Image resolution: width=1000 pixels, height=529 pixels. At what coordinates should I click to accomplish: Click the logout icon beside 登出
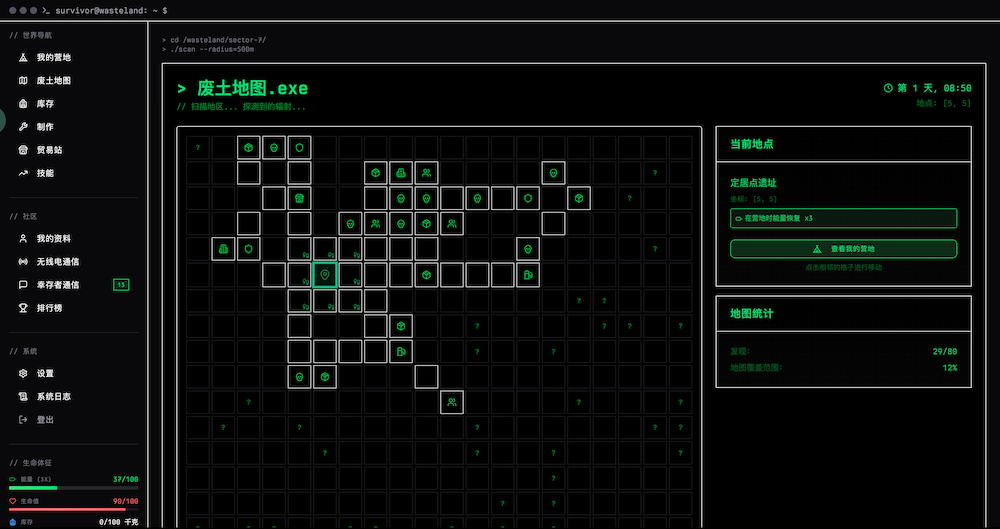[x=23, y=420]
